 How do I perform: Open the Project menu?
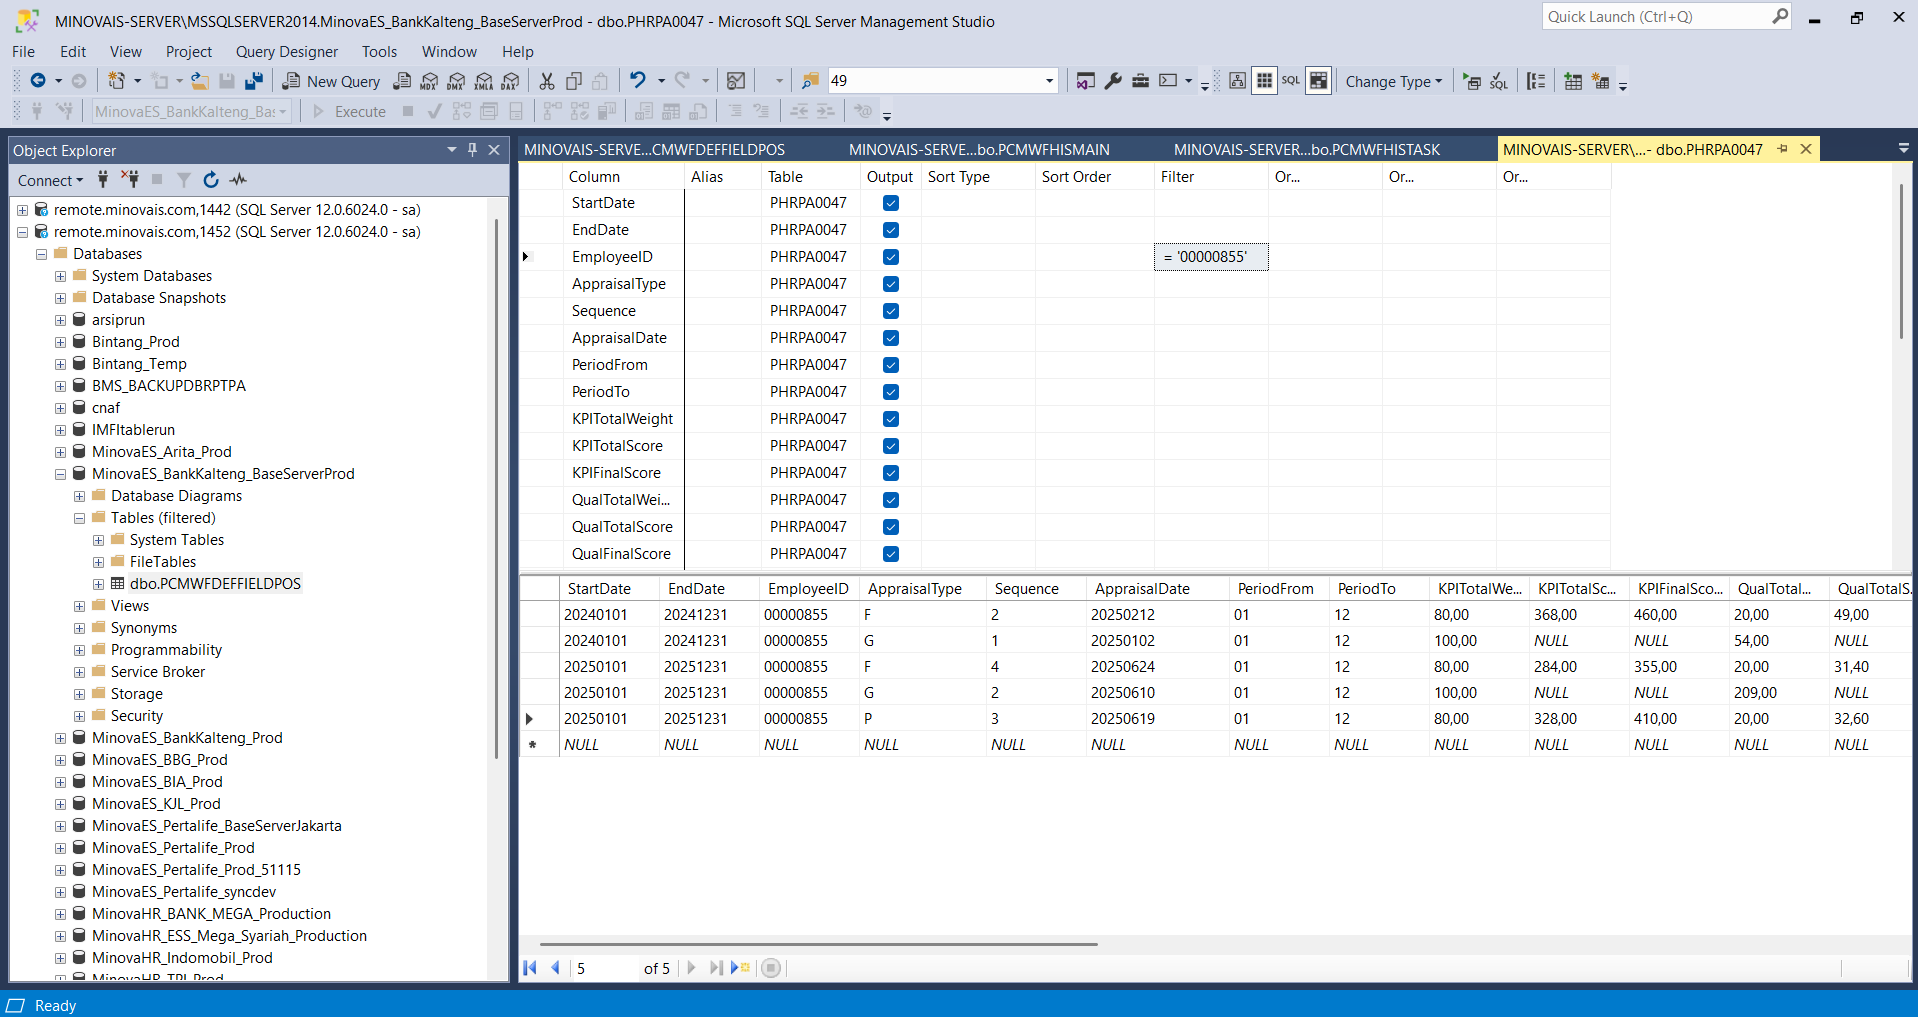click(x=189, y=52)
